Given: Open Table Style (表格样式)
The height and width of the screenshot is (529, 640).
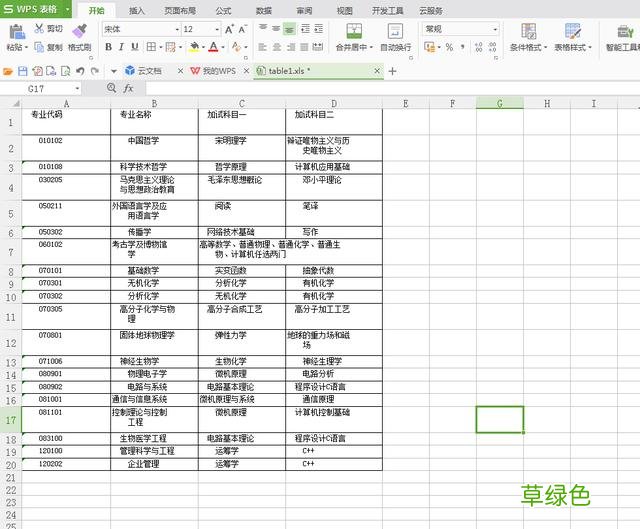Looking at the screenshot, I should pos(573,37).
